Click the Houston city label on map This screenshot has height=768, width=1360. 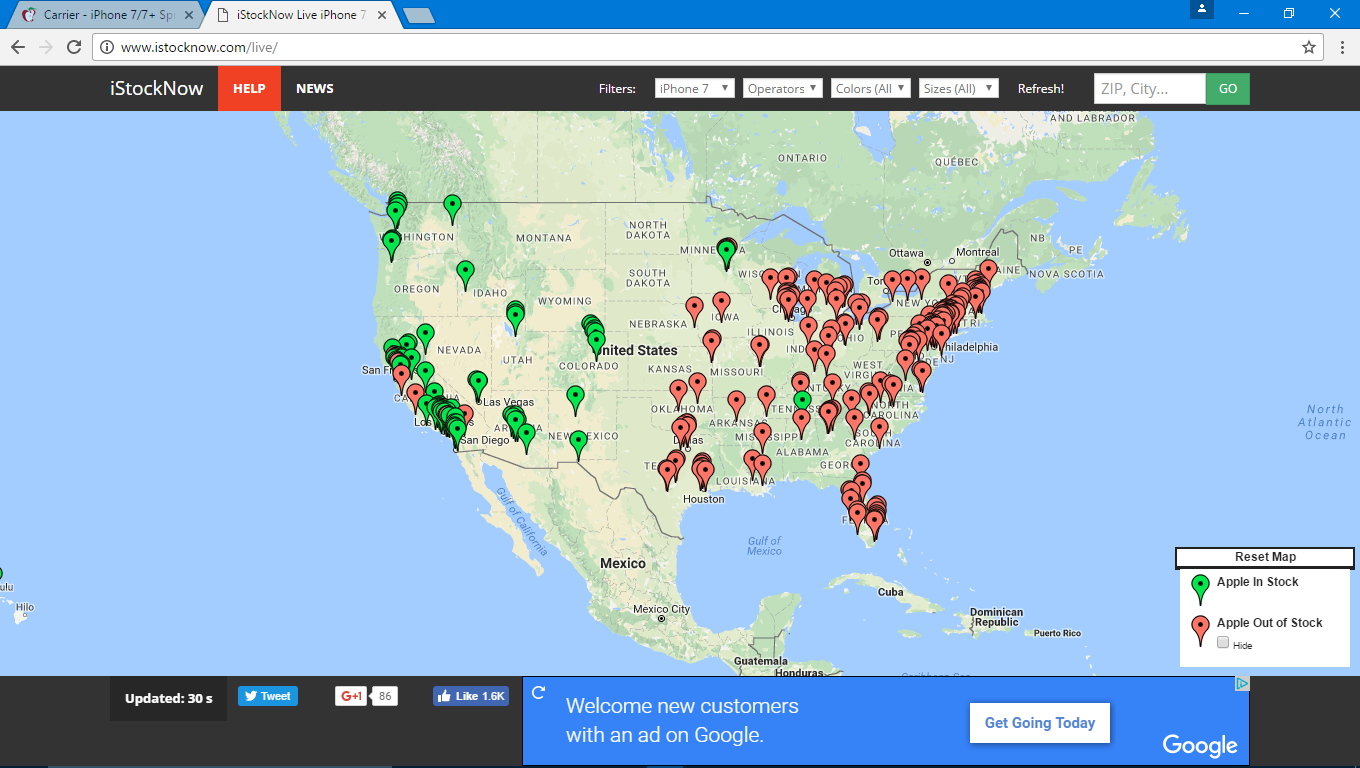coord(704,499)
